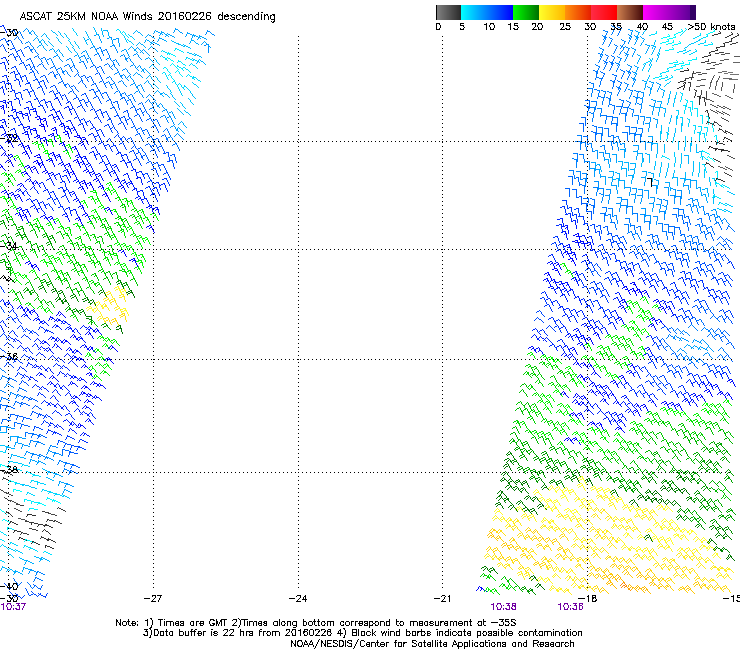Screen dimensions: 740x650
Task: Select the yellow 20-25 knots color segment
Action: coord(552,12)
